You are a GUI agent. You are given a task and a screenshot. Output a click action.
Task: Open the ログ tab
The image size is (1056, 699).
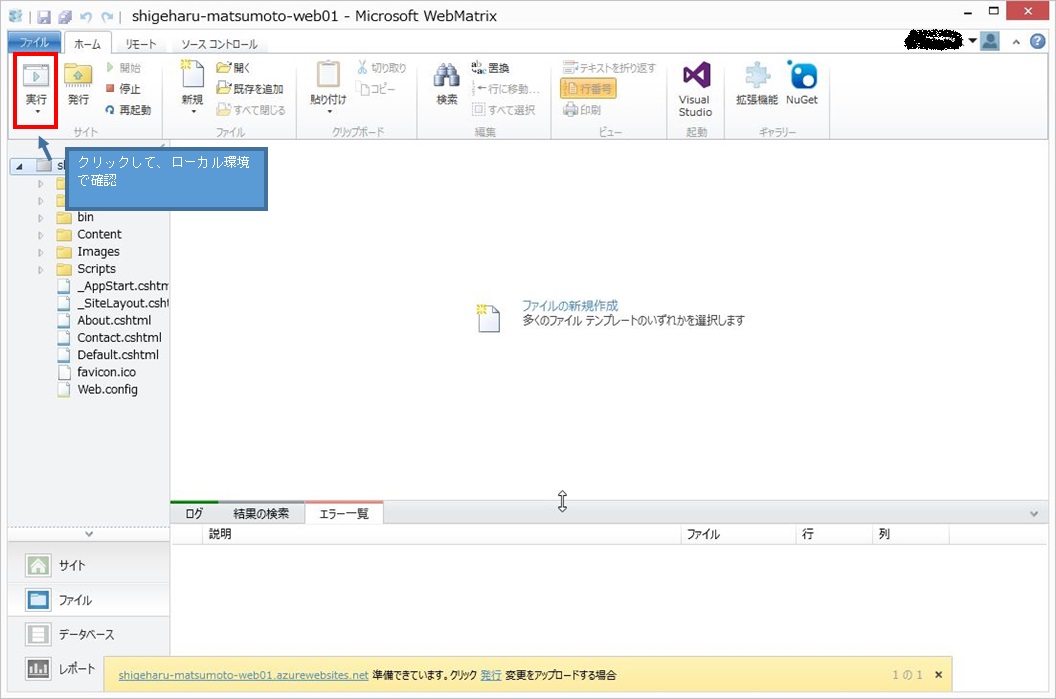coord(194,513)
